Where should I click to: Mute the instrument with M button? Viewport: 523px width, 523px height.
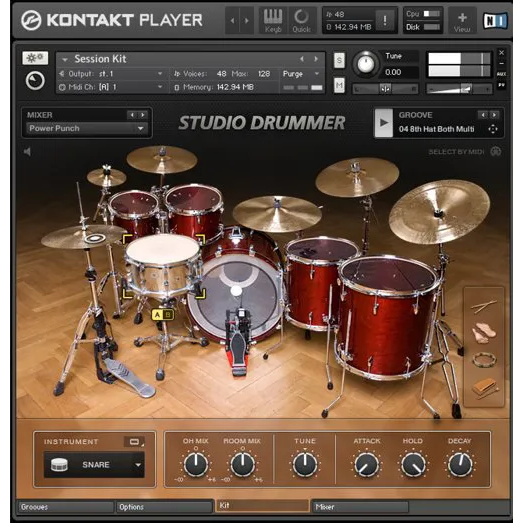[339, 86]
